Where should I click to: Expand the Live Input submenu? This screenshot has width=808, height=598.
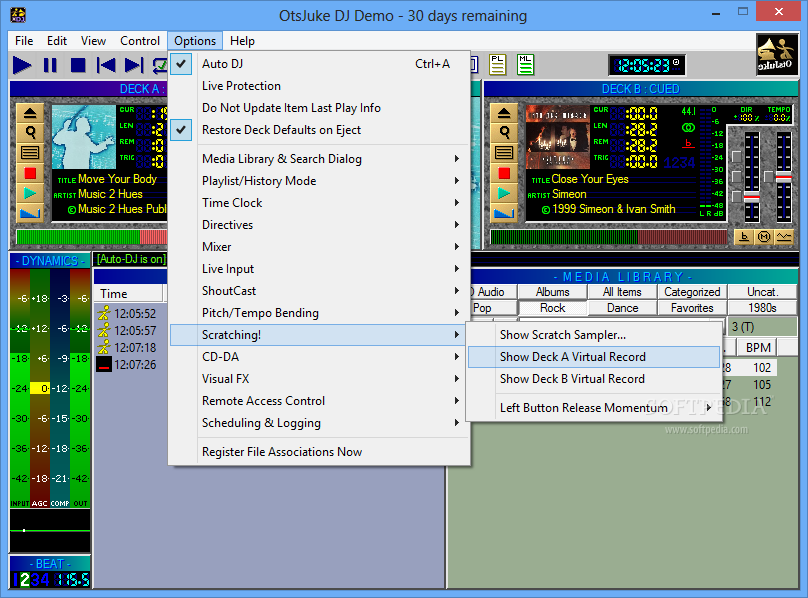[319, 269]
